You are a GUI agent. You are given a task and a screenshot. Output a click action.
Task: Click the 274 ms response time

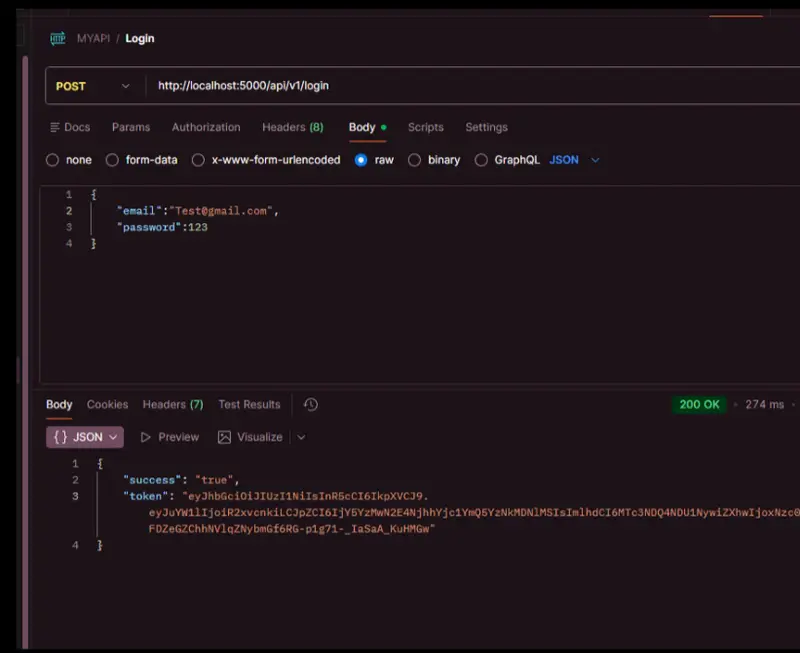click(764, 405)
